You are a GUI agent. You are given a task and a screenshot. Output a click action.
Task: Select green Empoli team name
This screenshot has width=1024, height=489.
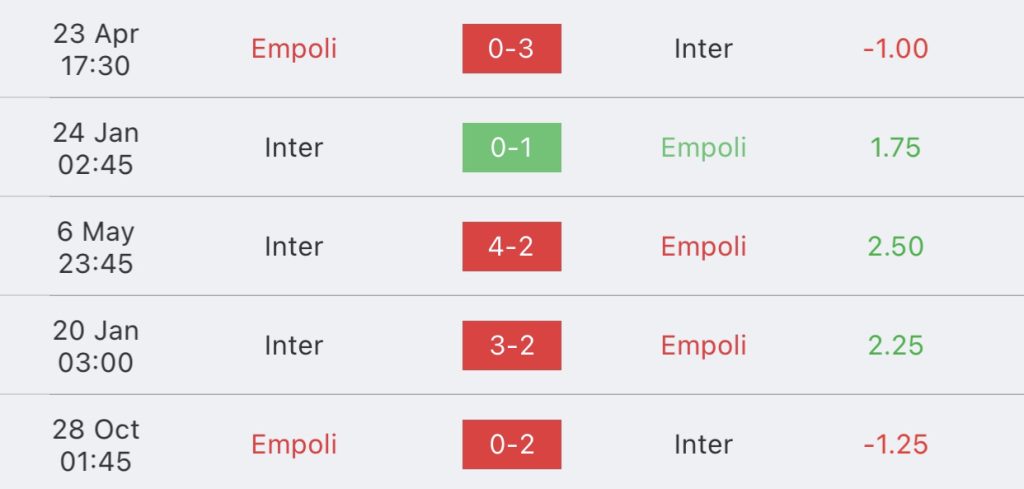[x=703, y=148]
